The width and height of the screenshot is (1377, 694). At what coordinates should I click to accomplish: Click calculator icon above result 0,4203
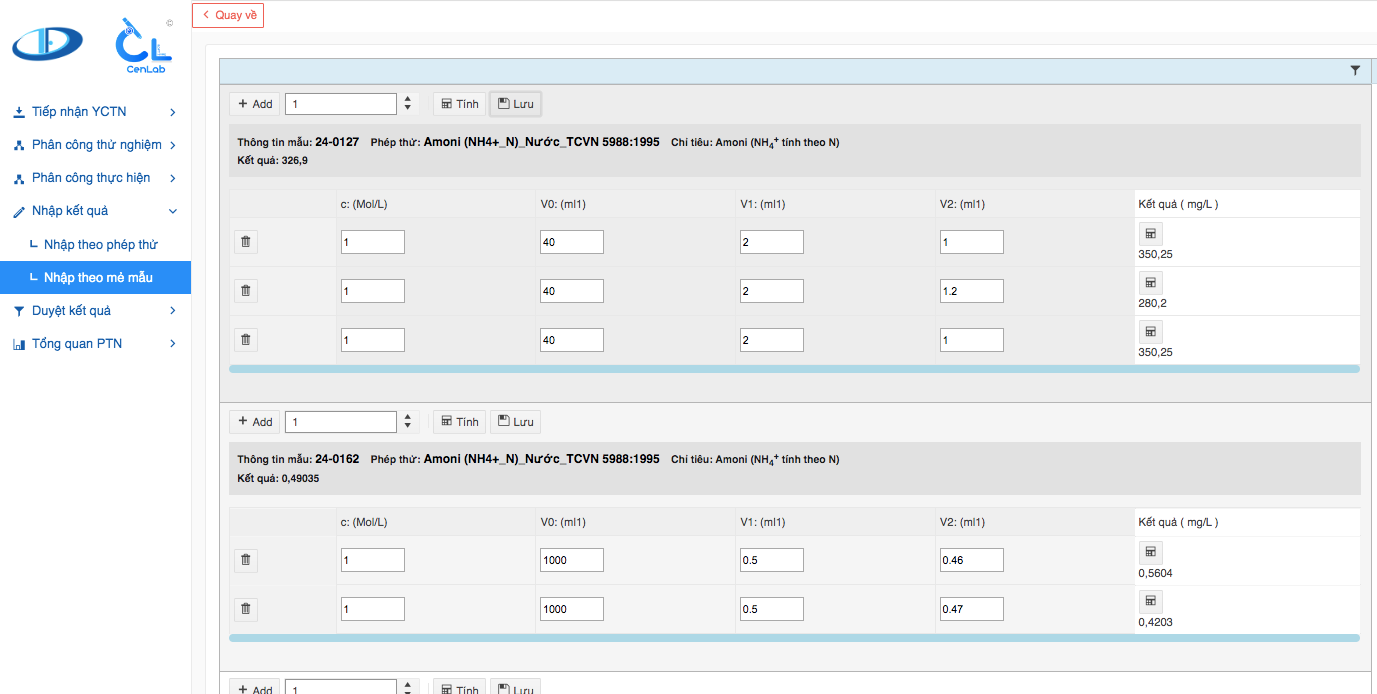point(1150,601)
